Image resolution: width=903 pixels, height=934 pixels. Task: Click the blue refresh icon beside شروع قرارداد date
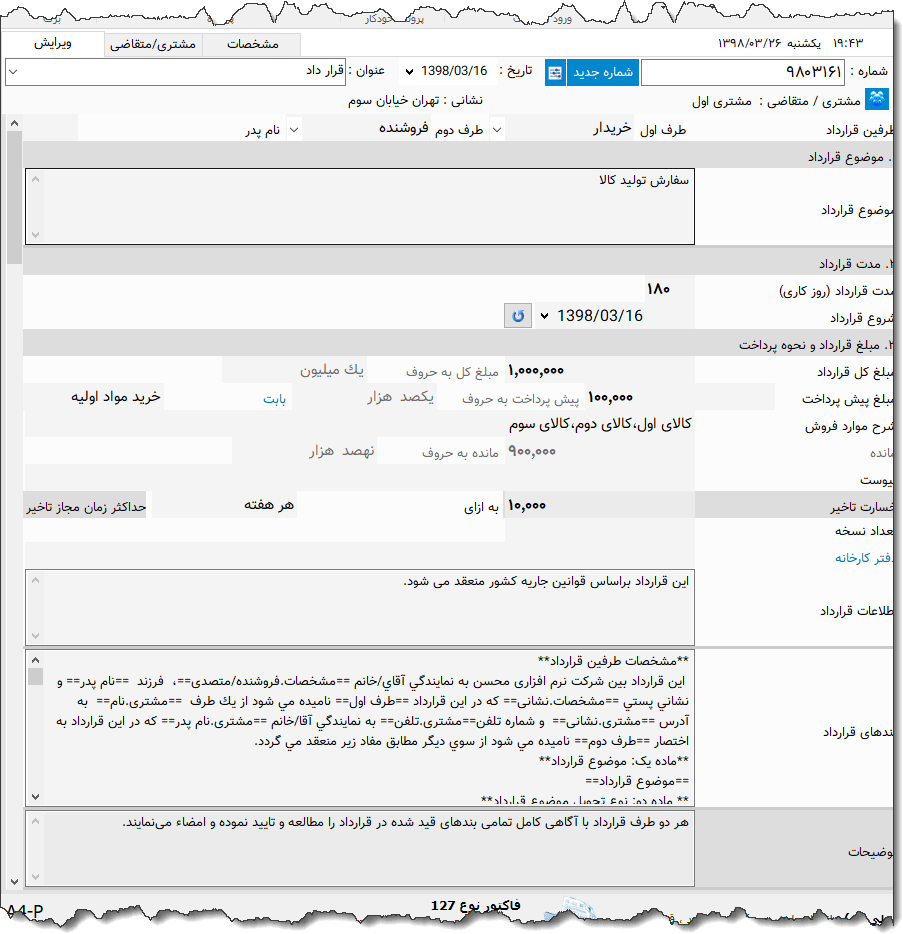coord(517,316)
